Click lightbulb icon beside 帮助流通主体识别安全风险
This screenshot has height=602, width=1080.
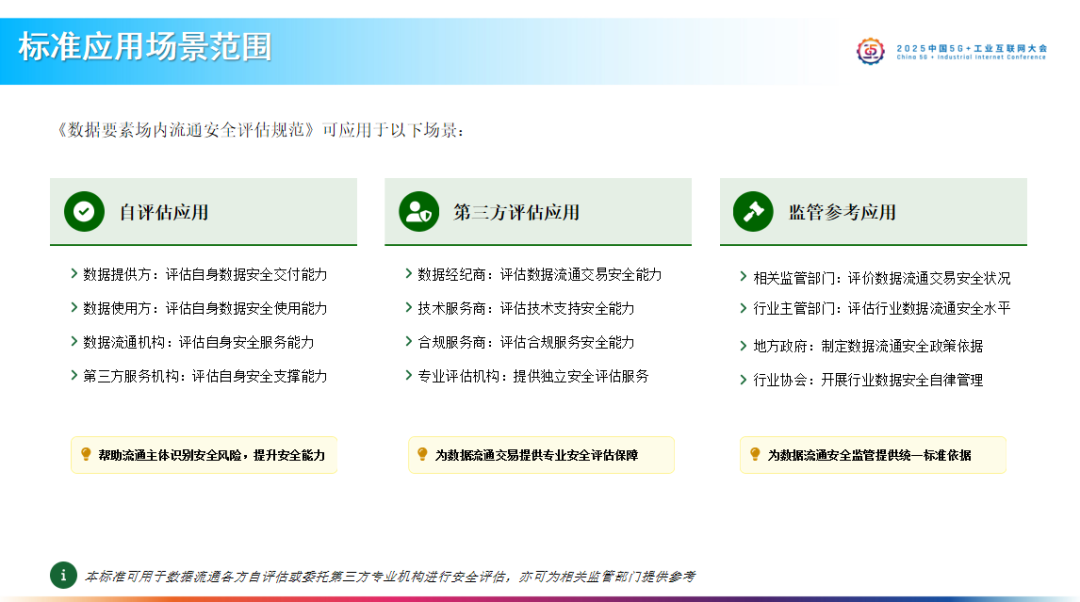tap(86, 454)
